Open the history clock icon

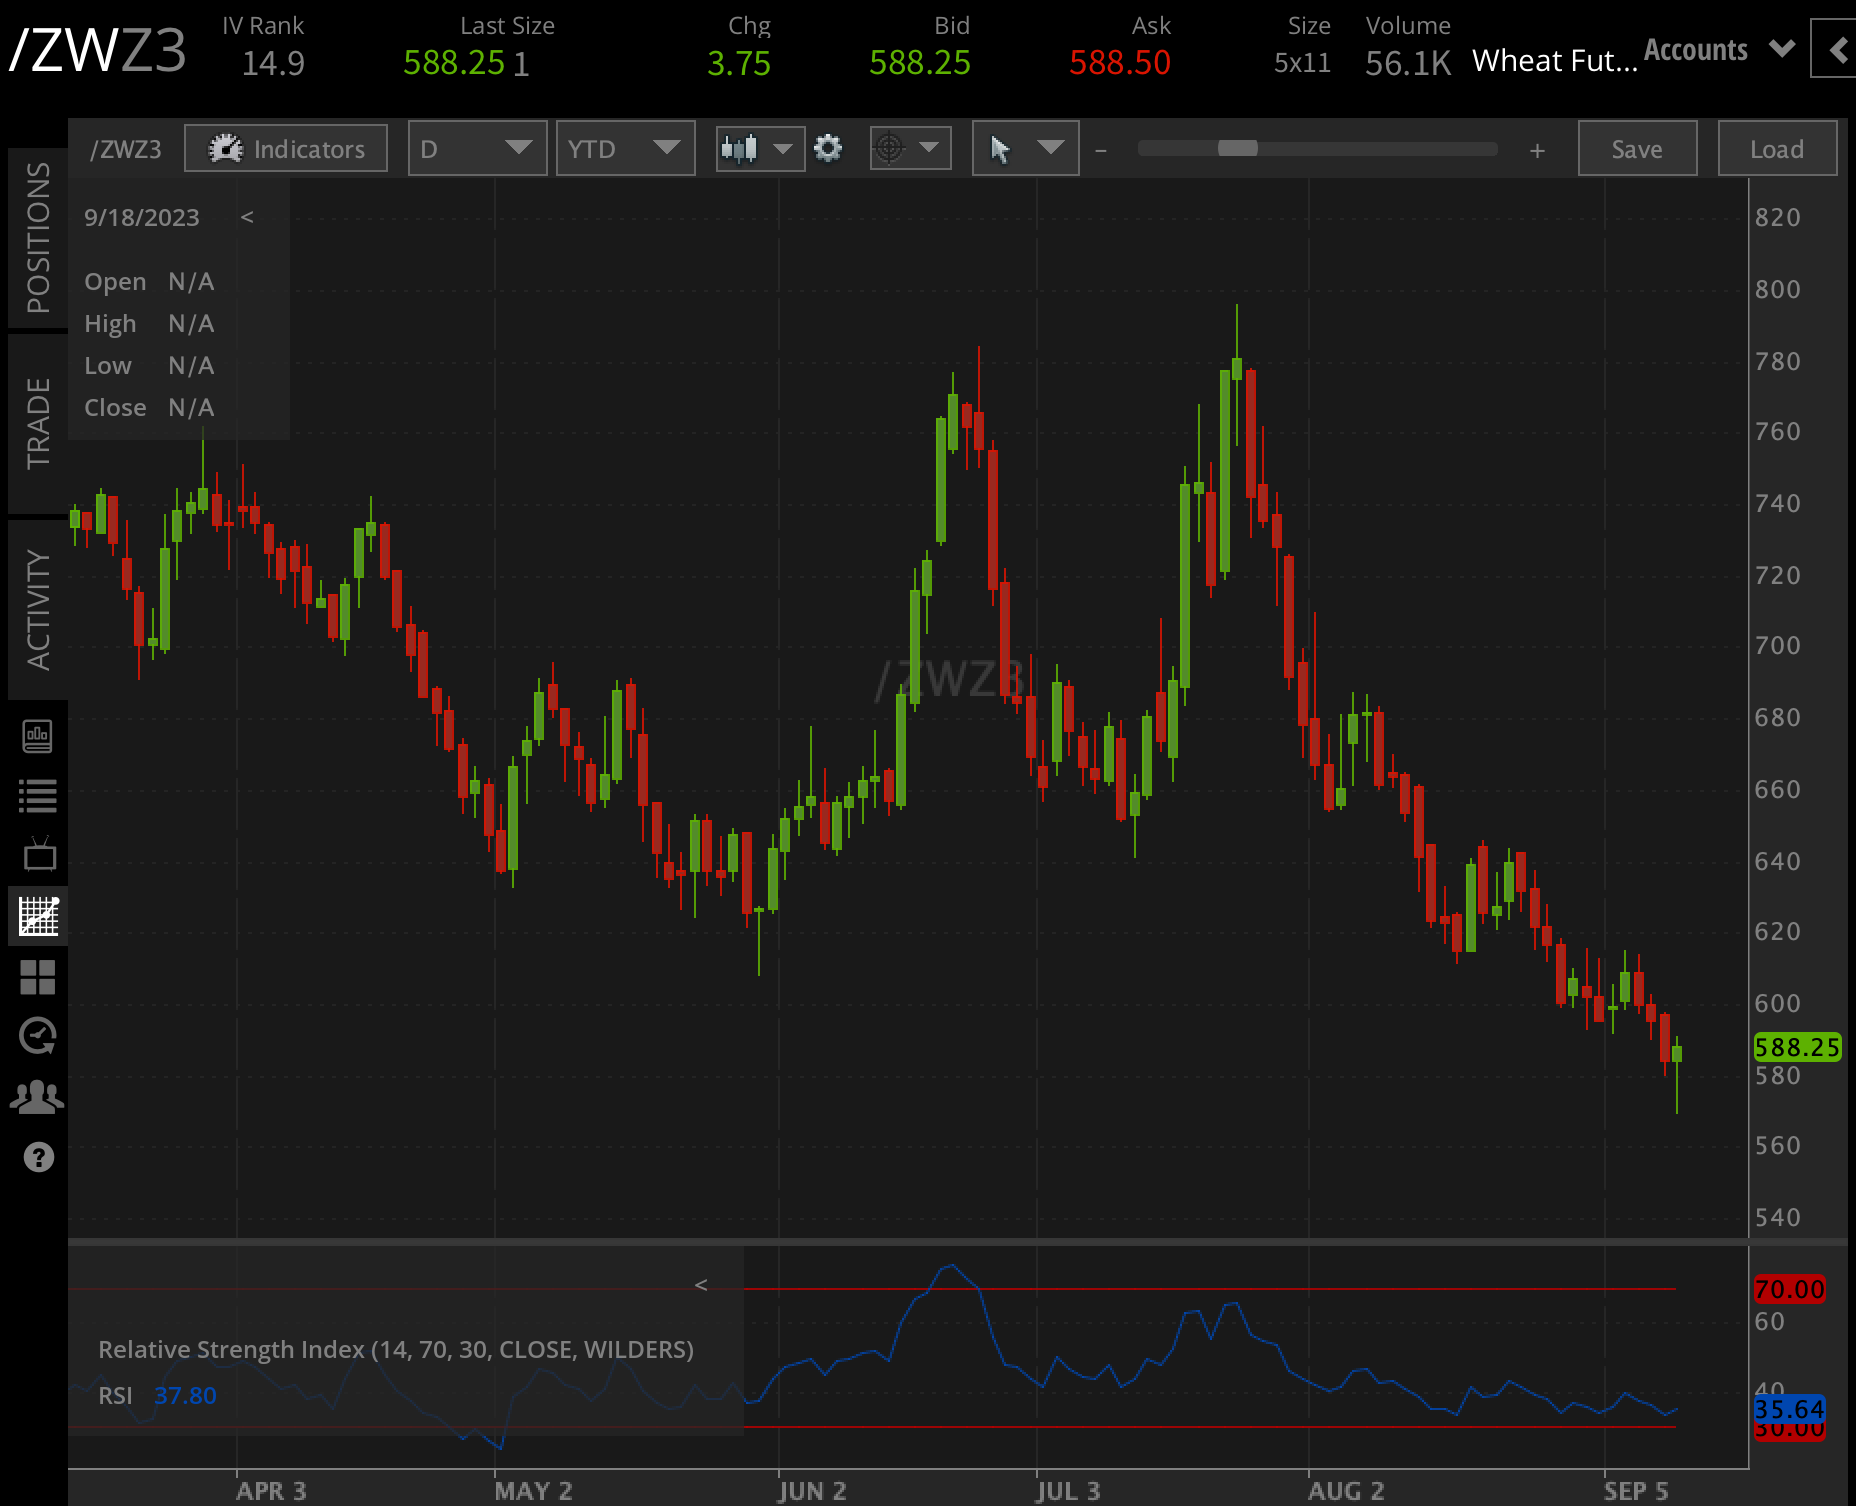coord(39,1035)
